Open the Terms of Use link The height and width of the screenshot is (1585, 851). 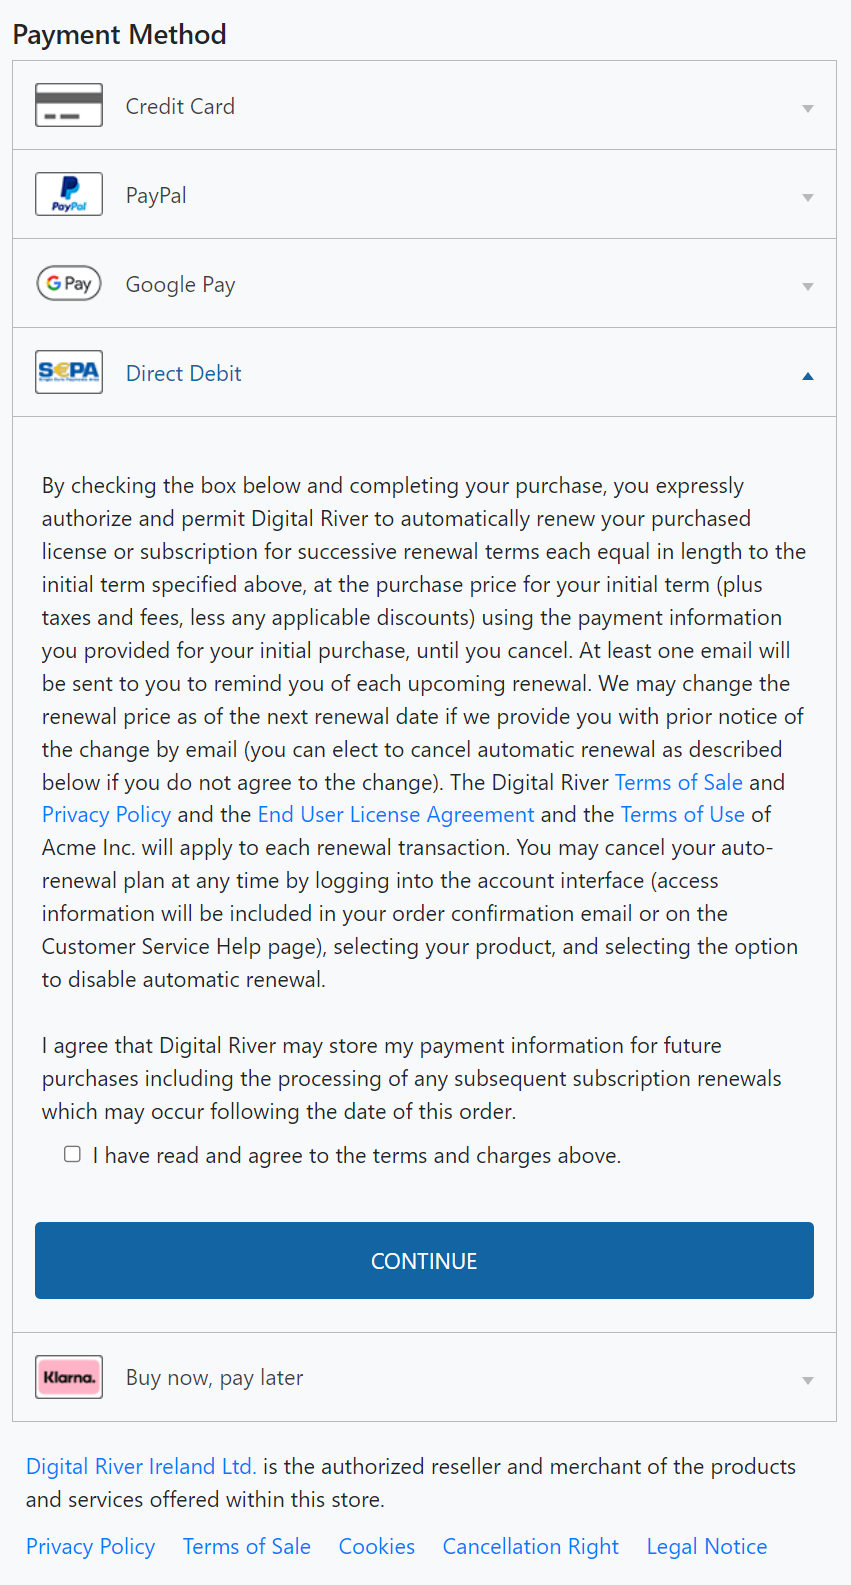[x=682, y=814]
